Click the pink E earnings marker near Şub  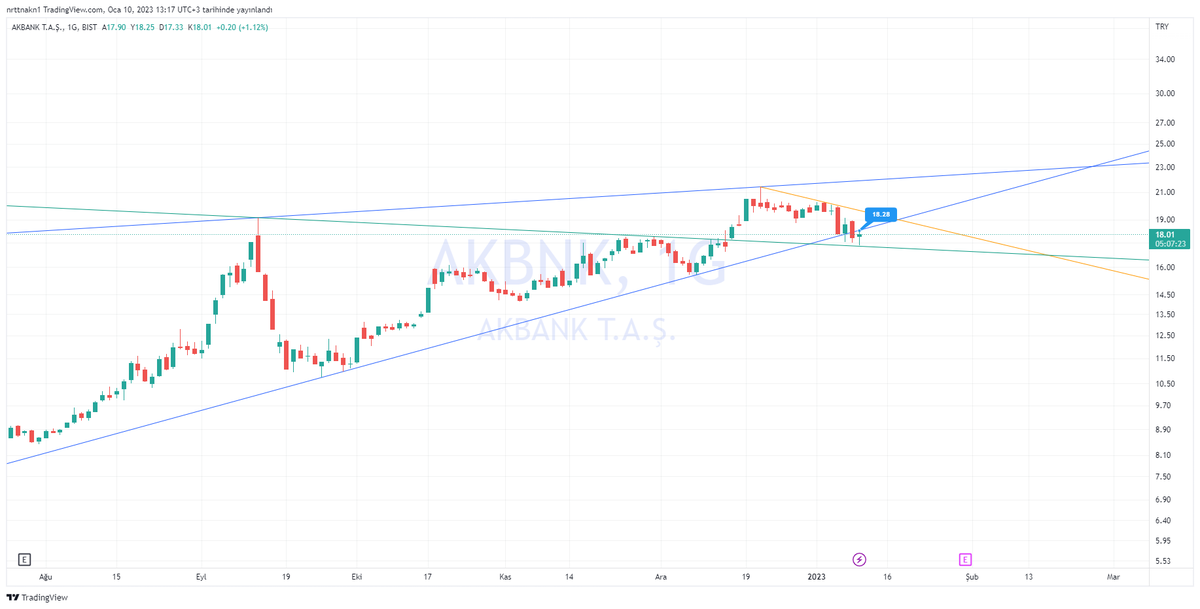[x=965, y=559]
